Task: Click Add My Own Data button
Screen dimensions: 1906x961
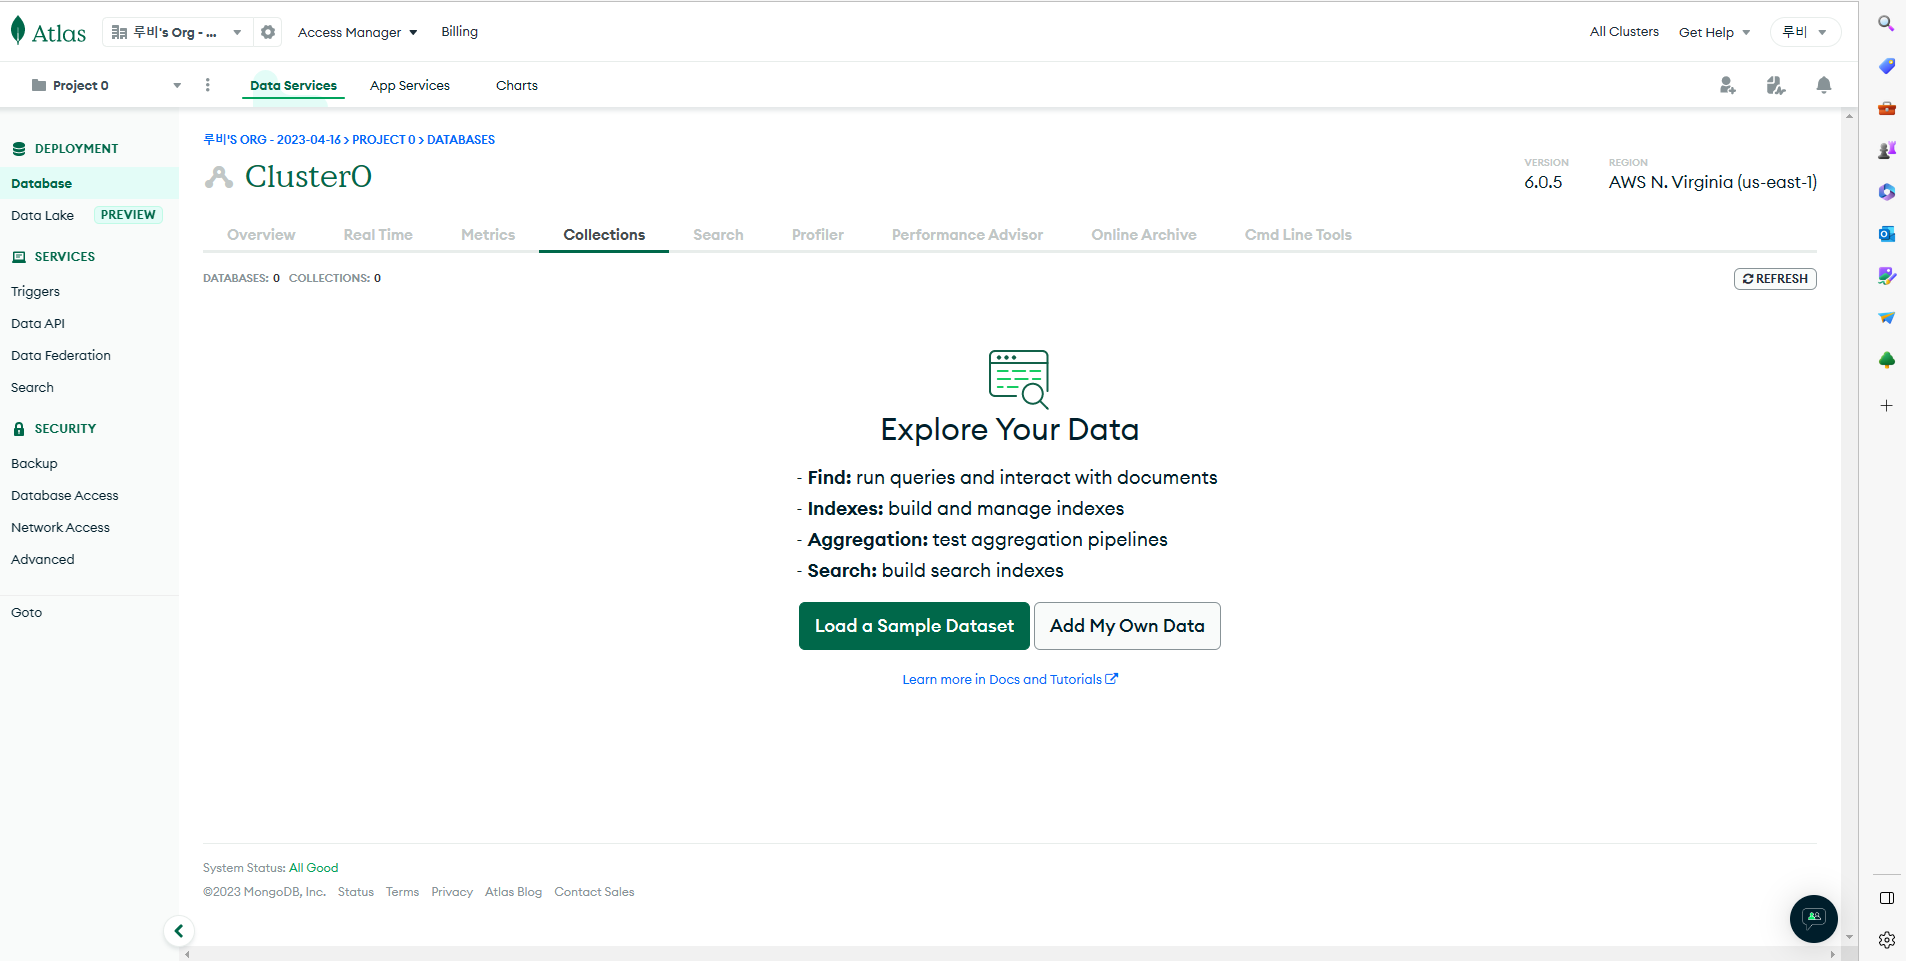Action: [1127, 626]
